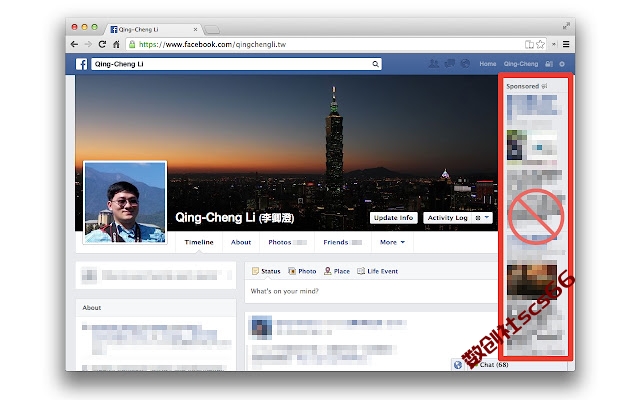Go to Home in the Facebook bar
The width and height of the screenshot is (640, 400).
coord(488,64)
